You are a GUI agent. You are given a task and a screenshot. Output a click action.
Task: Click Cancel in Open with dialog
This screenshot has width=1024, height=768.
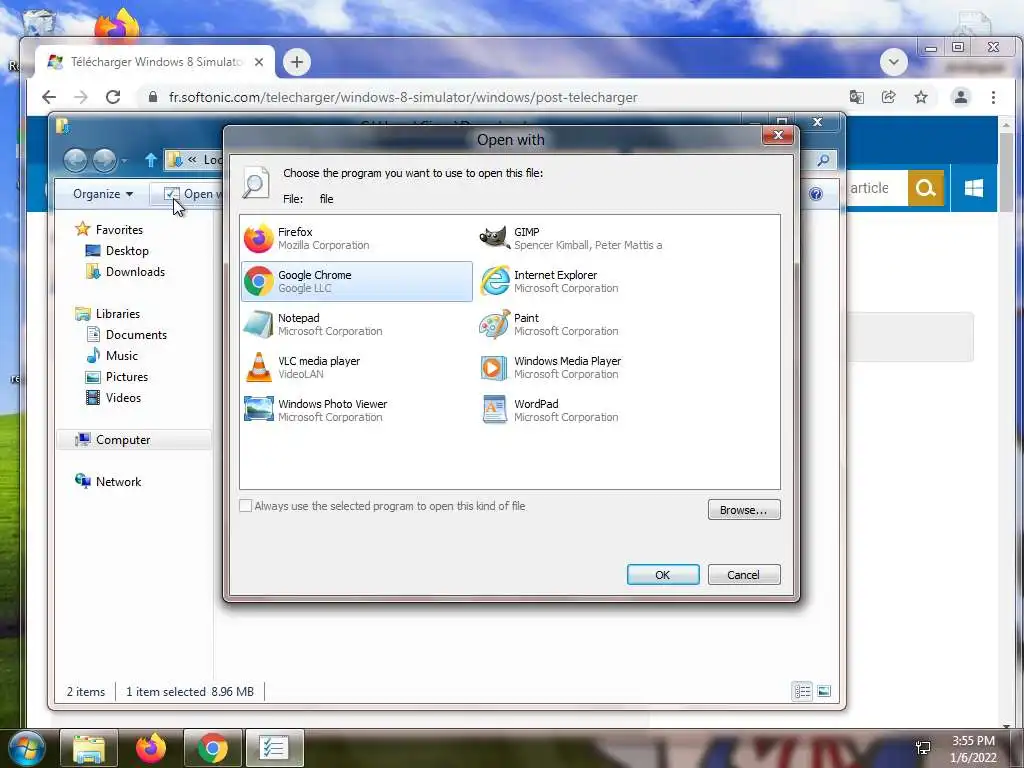[x=744, y=575]
